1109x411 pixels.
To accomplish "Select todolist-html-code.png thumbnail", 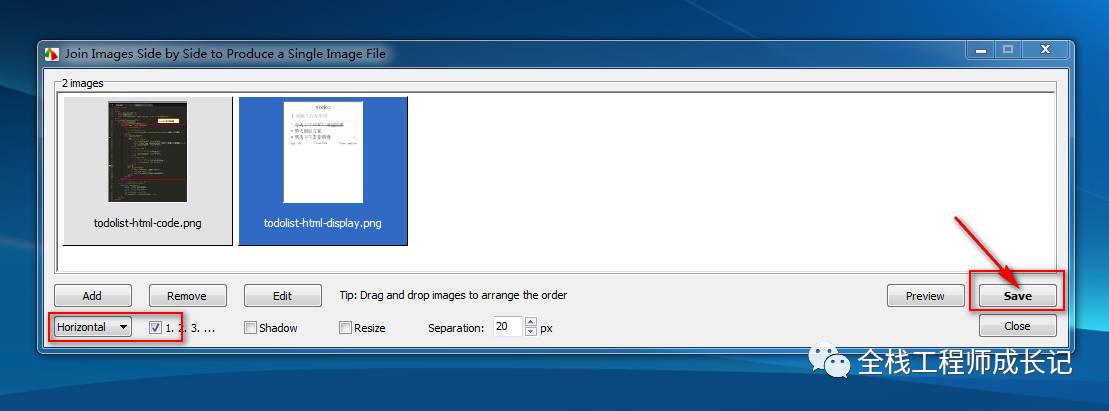I will (x=148, y=151).
